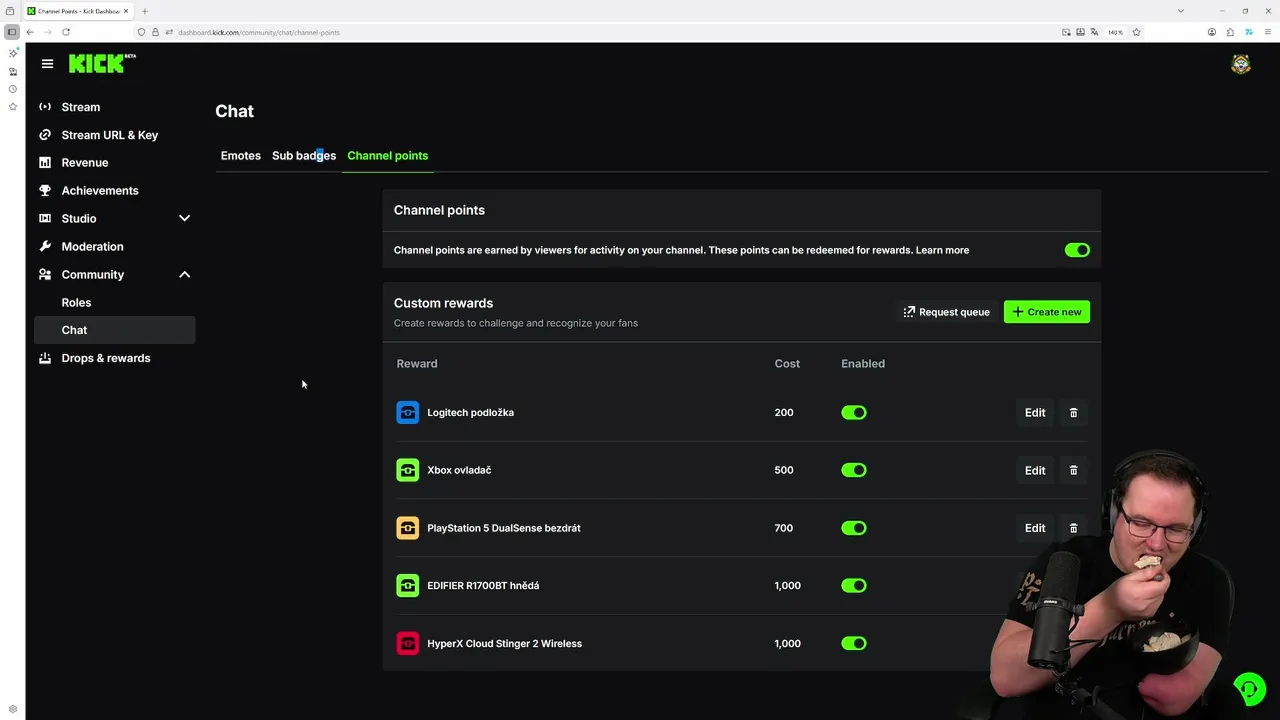Click the Enabled column header
Image resolution: width=1280 pixels, height=720 pixels.
coord(863,364)
